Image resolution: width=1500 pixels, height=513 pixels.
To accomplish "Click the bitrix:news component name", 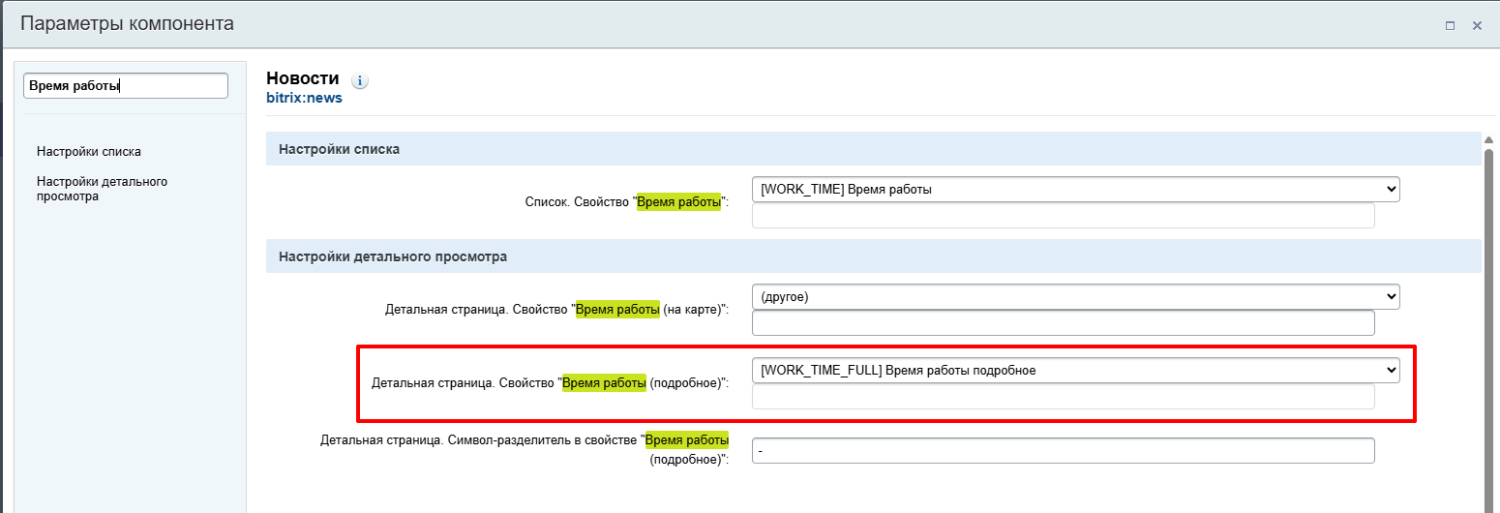I will pyautogui.click(x=304, y=98).
